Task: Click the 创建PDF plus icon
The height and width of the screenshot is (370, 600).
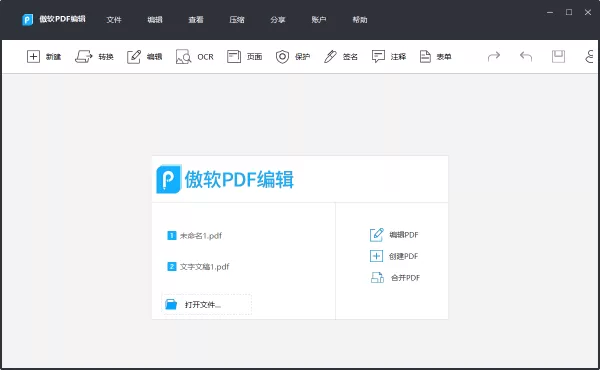Action: click(x=376, y=256)
